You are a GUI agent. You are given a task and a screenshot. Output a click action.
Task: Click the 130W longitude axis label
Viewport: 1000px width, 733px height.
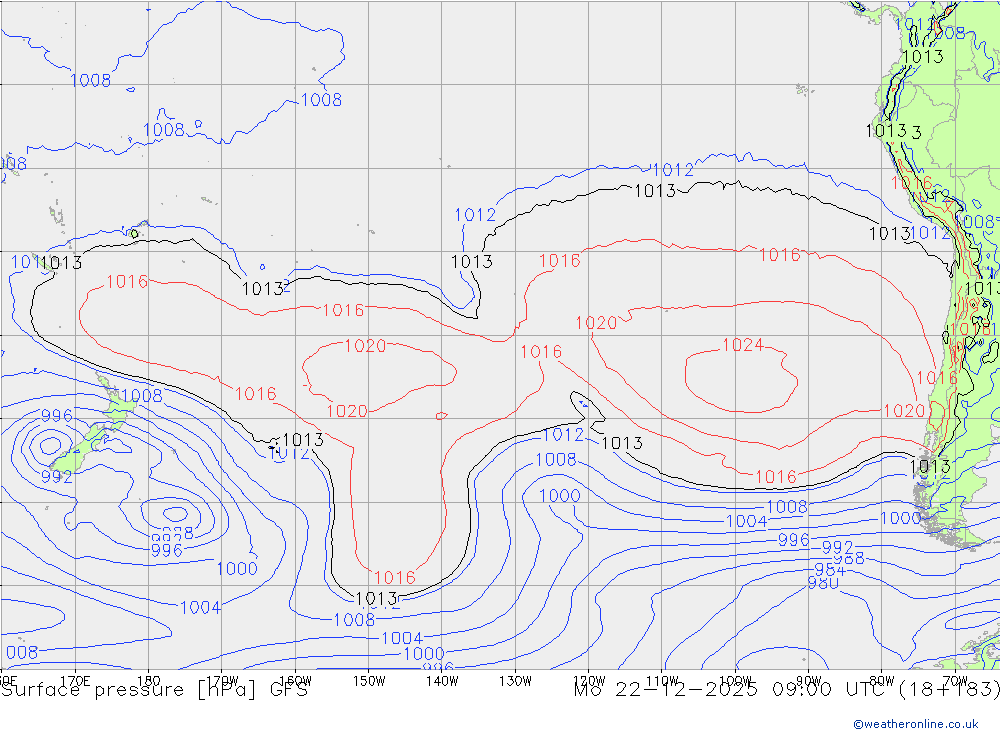[x=515, y=681]
